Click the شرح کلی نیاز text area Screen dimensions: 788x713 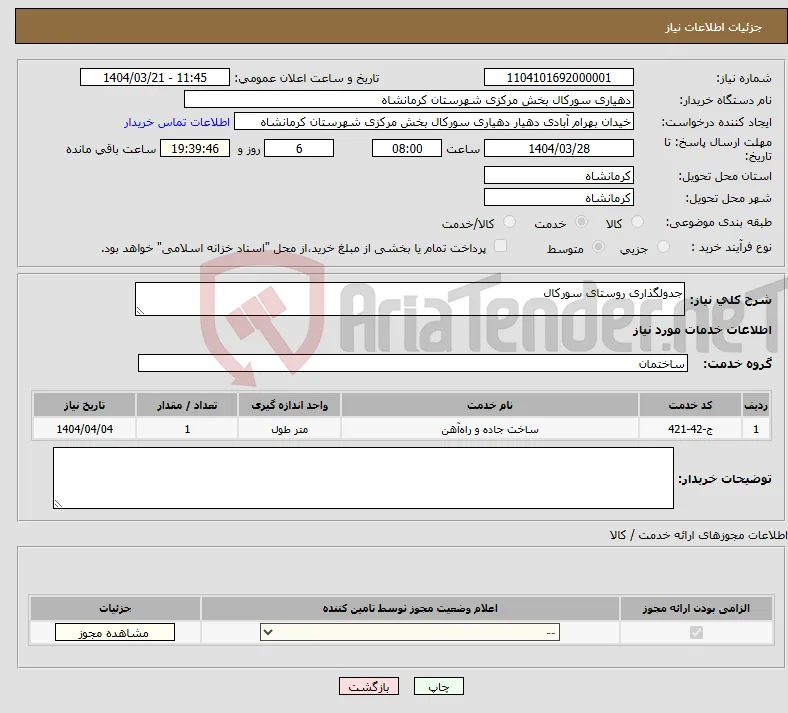point(410,299)
